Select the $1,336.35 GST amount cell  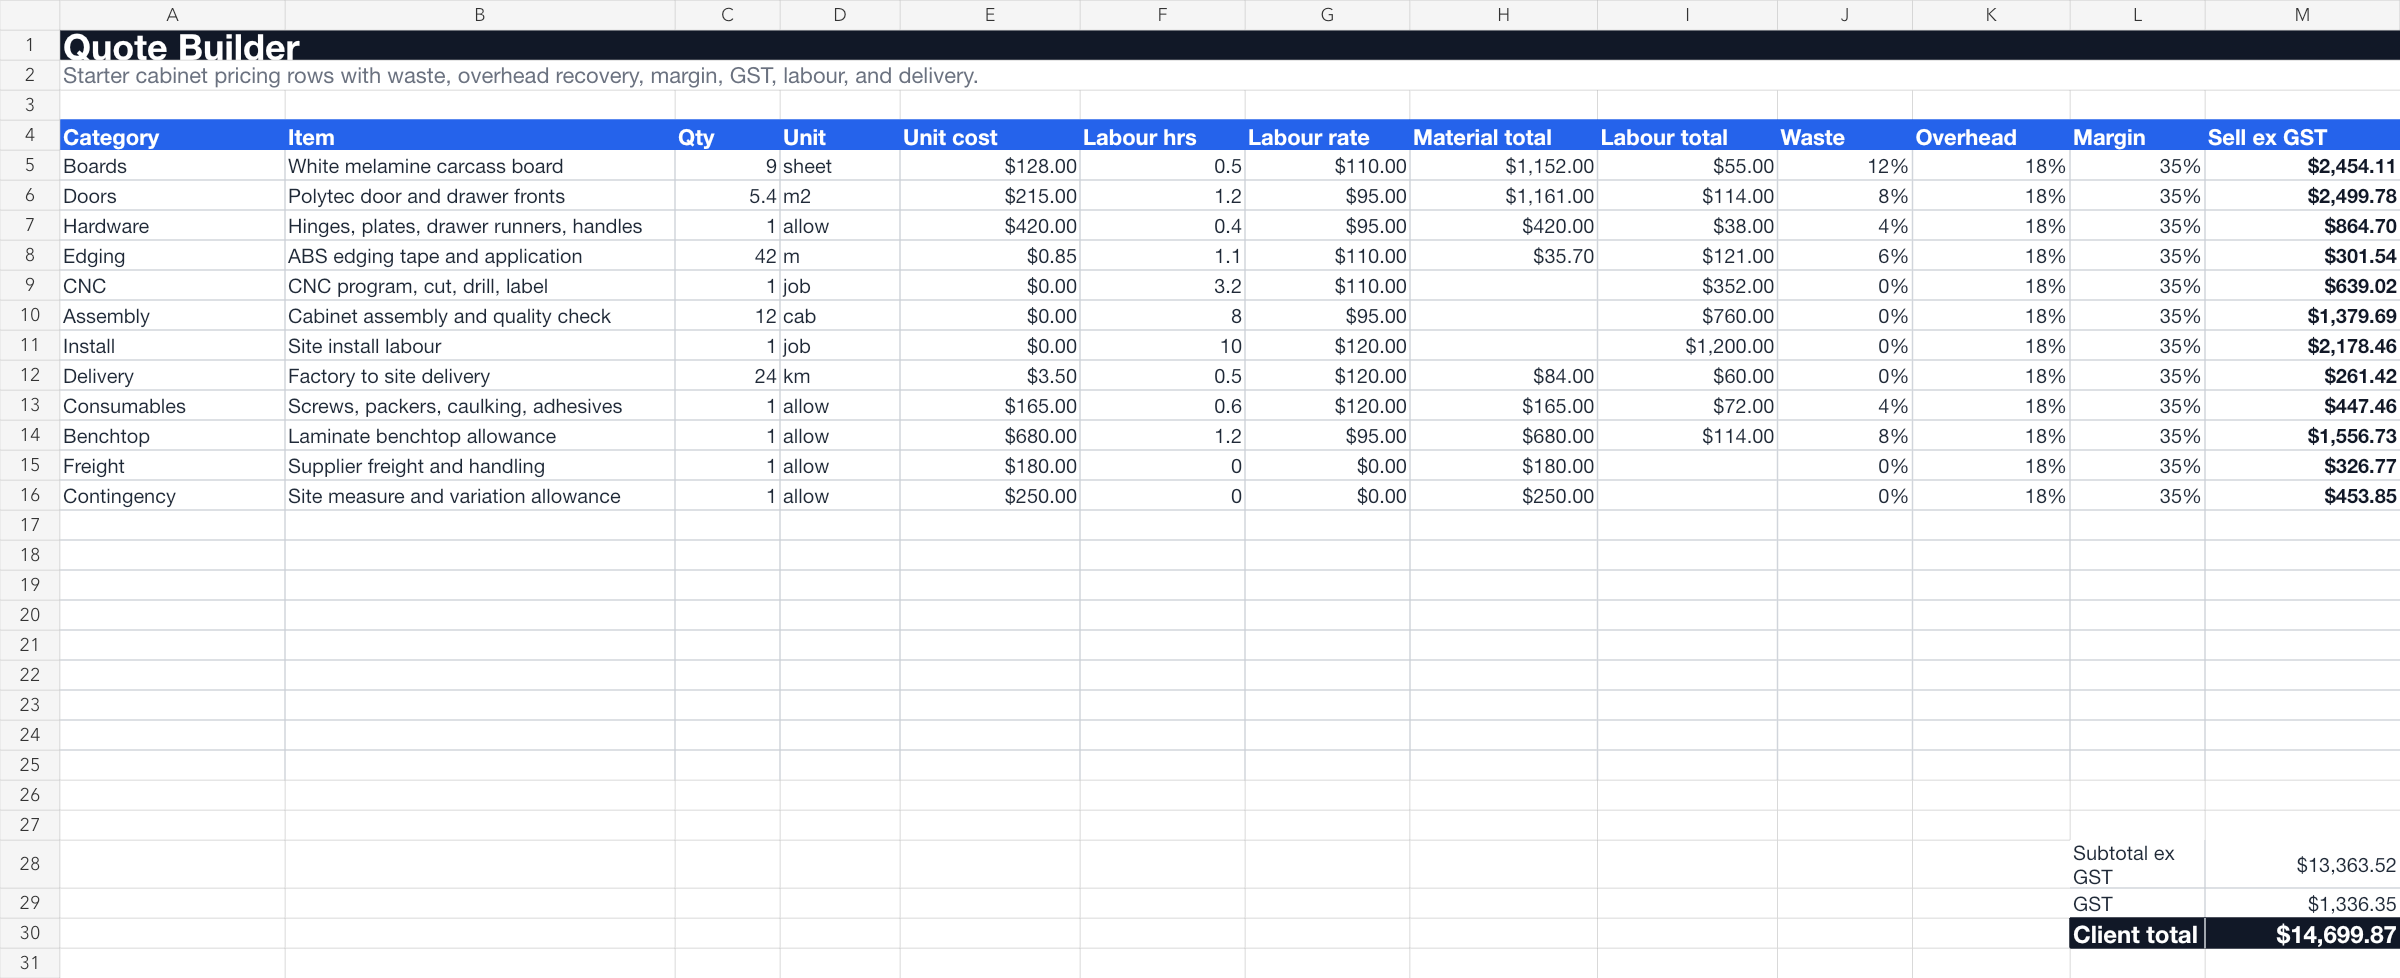pos(2302,904)
